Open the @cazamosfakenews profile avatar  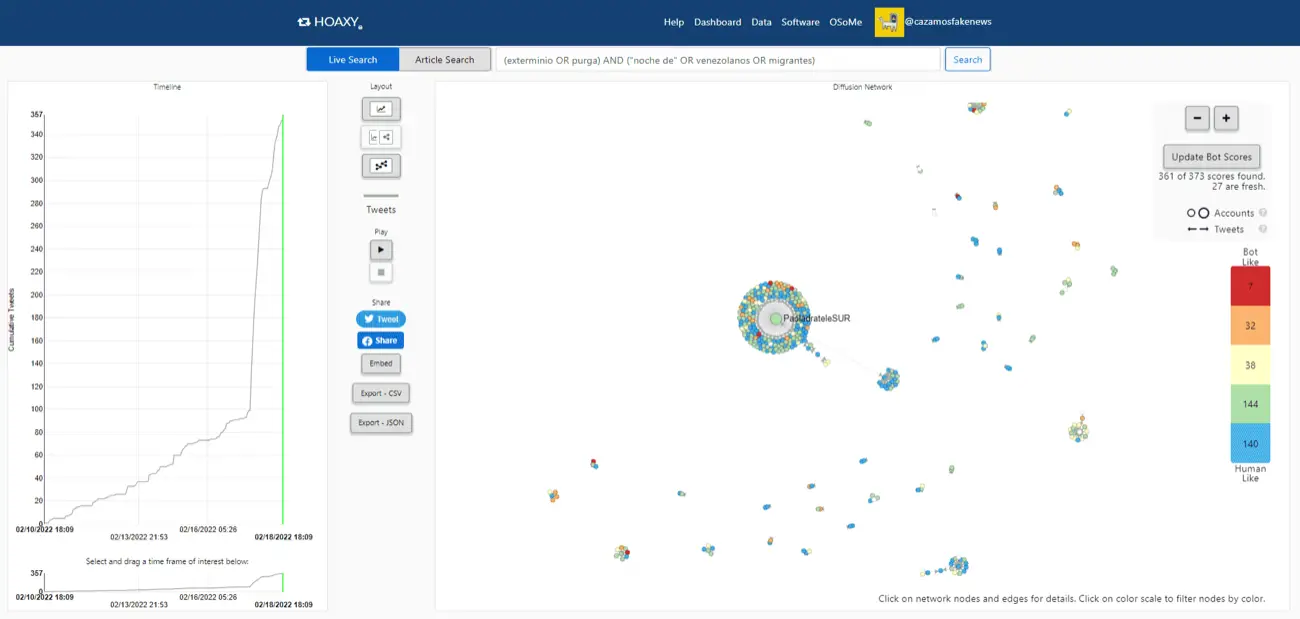pos(888,22)
